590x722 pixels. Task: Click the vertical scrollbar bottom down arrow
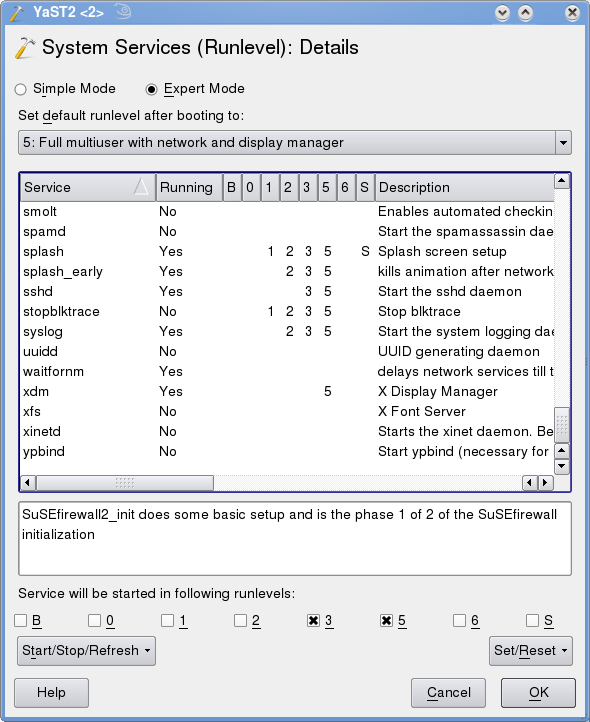[x=562, y=466]
